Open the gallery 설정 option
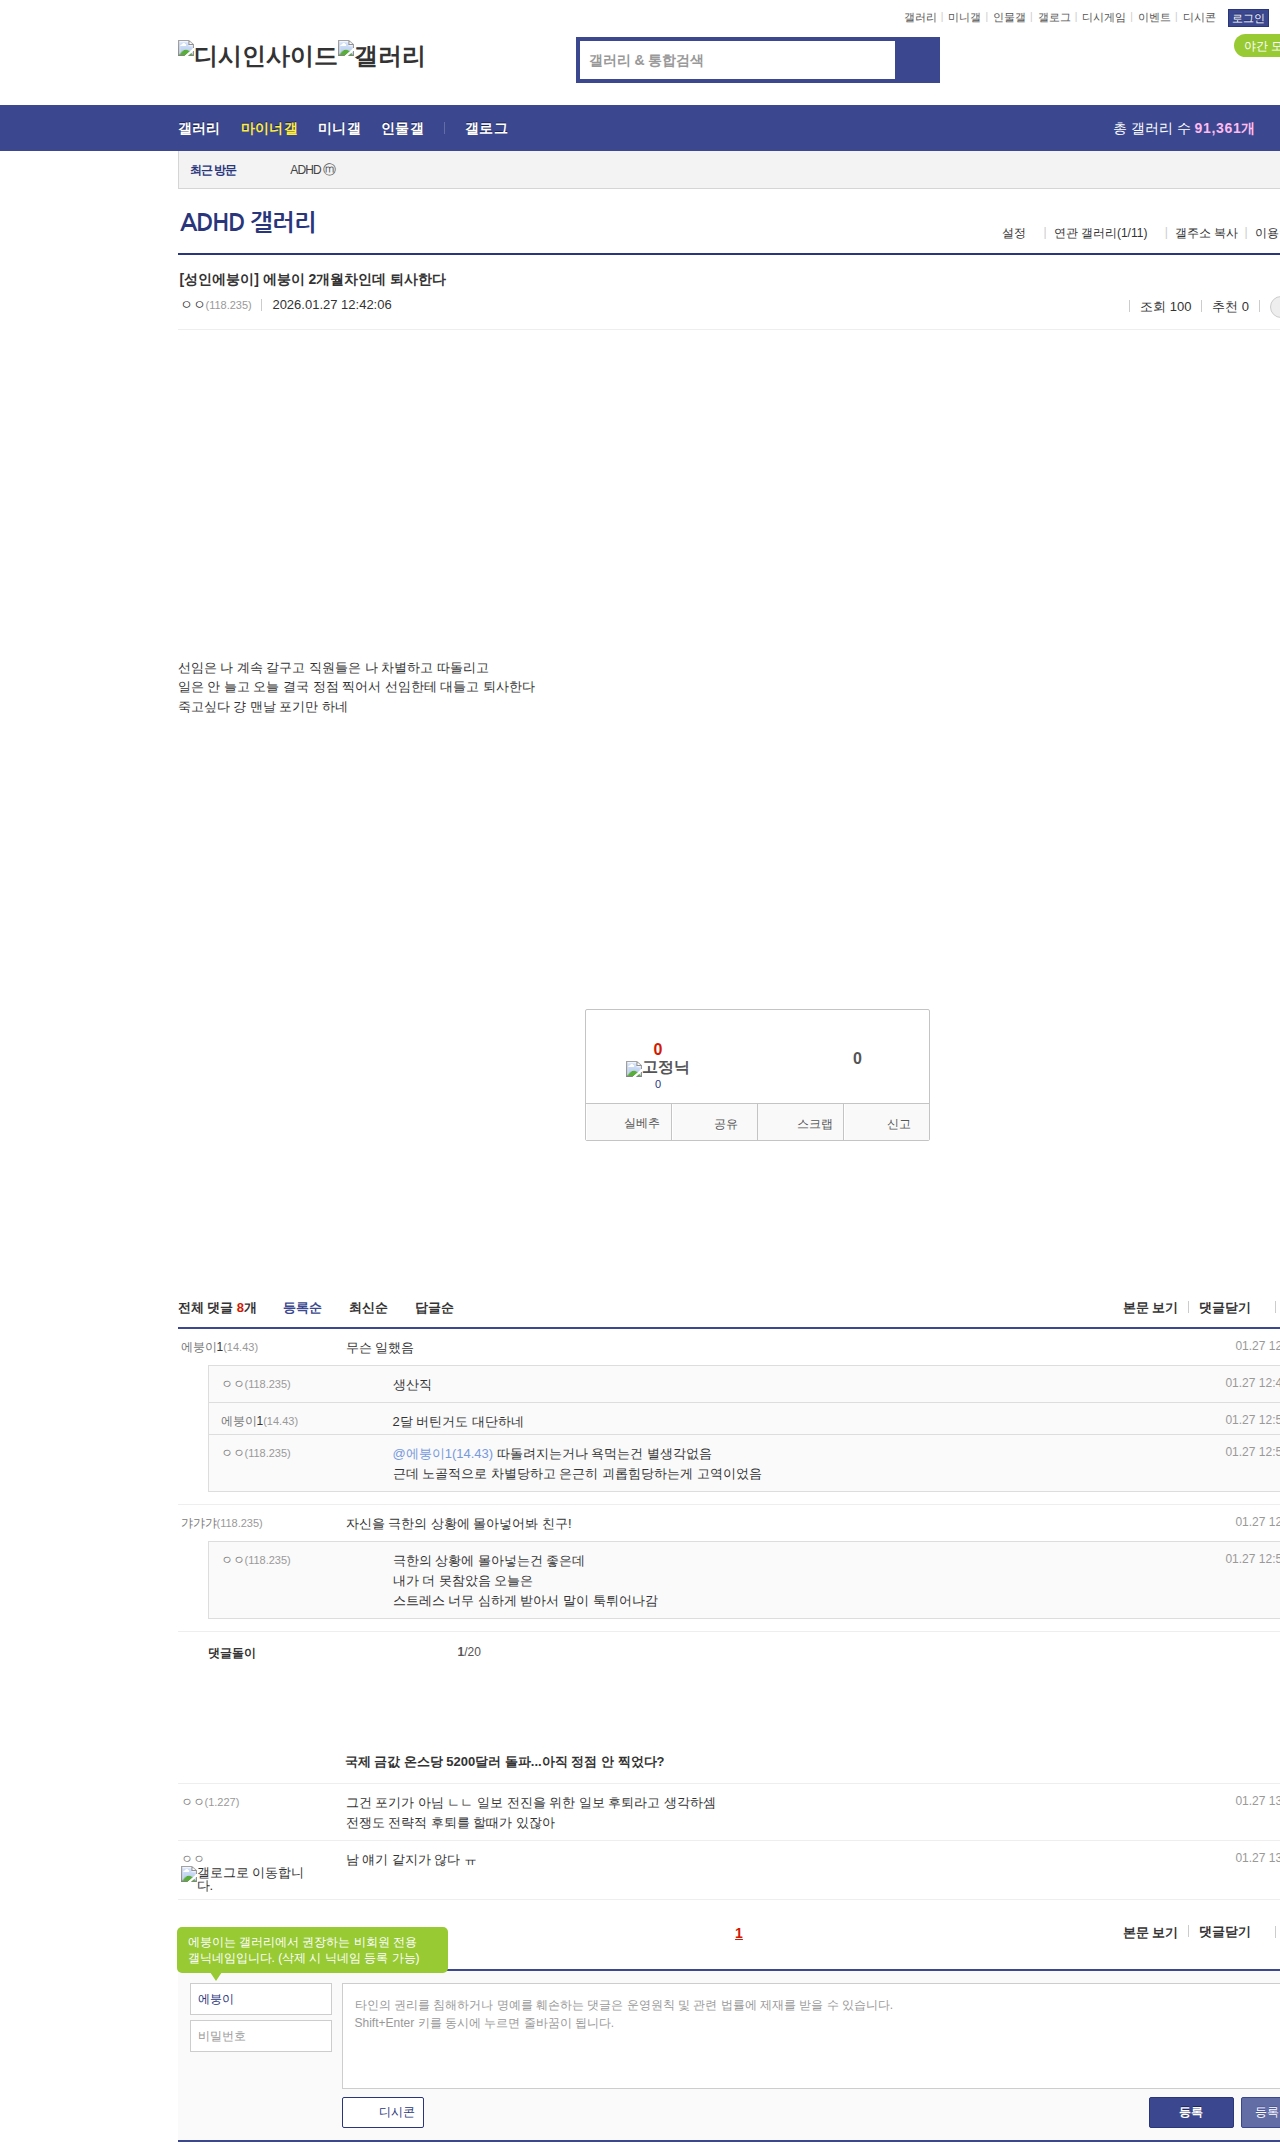Viewport: 1280px width, 2148px height. point(1014,233)
